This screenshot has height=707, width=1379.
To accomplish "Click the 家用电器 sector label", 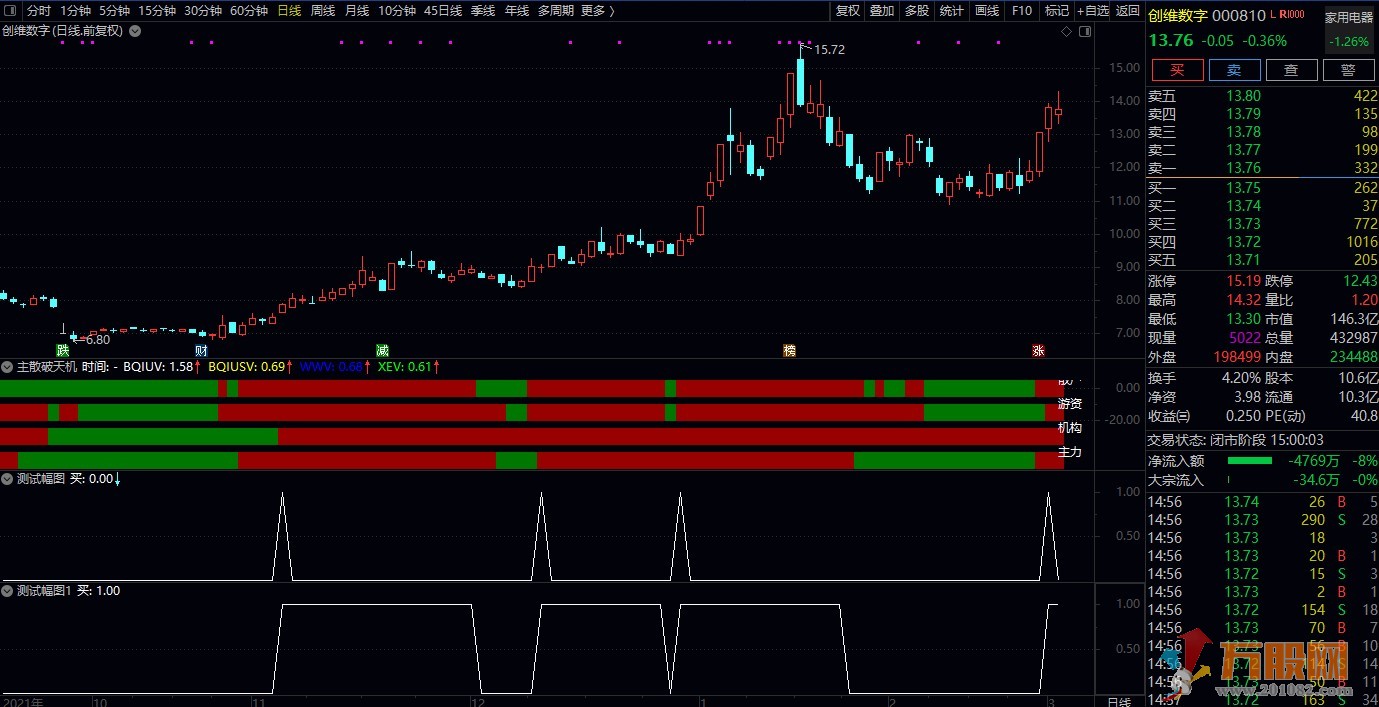I will point(1349,18).
